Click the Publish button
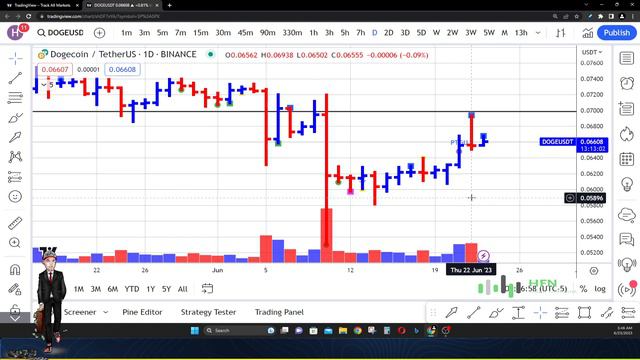This screenshot has height=360, width=640. tap(616, 33)
